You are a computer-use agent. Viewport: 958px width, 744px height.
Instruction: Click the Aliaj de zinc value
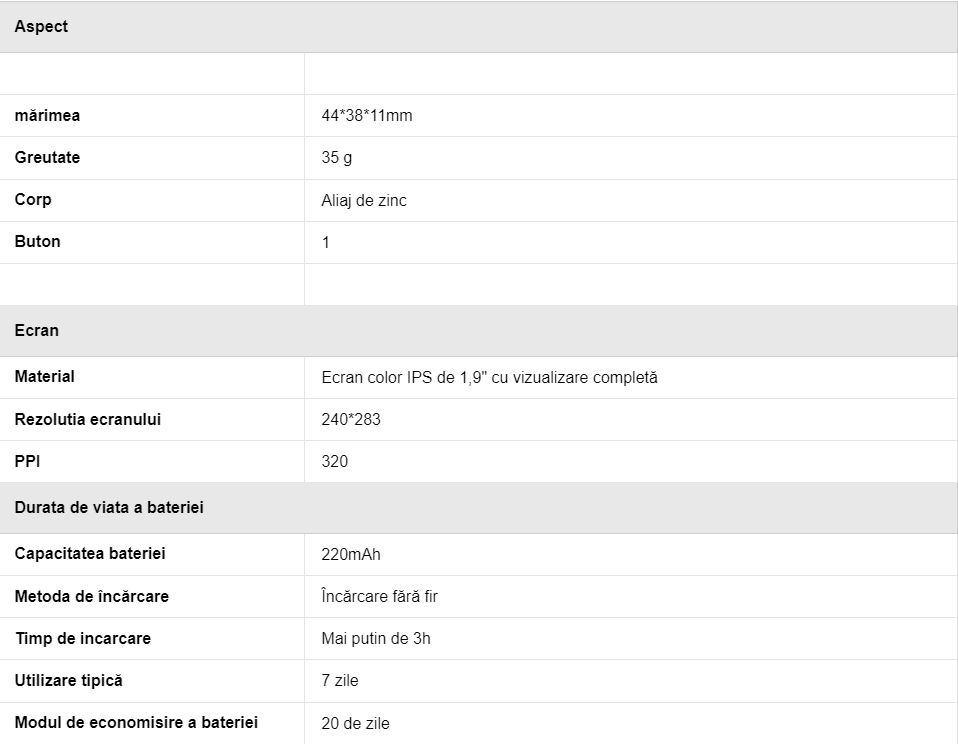coord(364,200)
